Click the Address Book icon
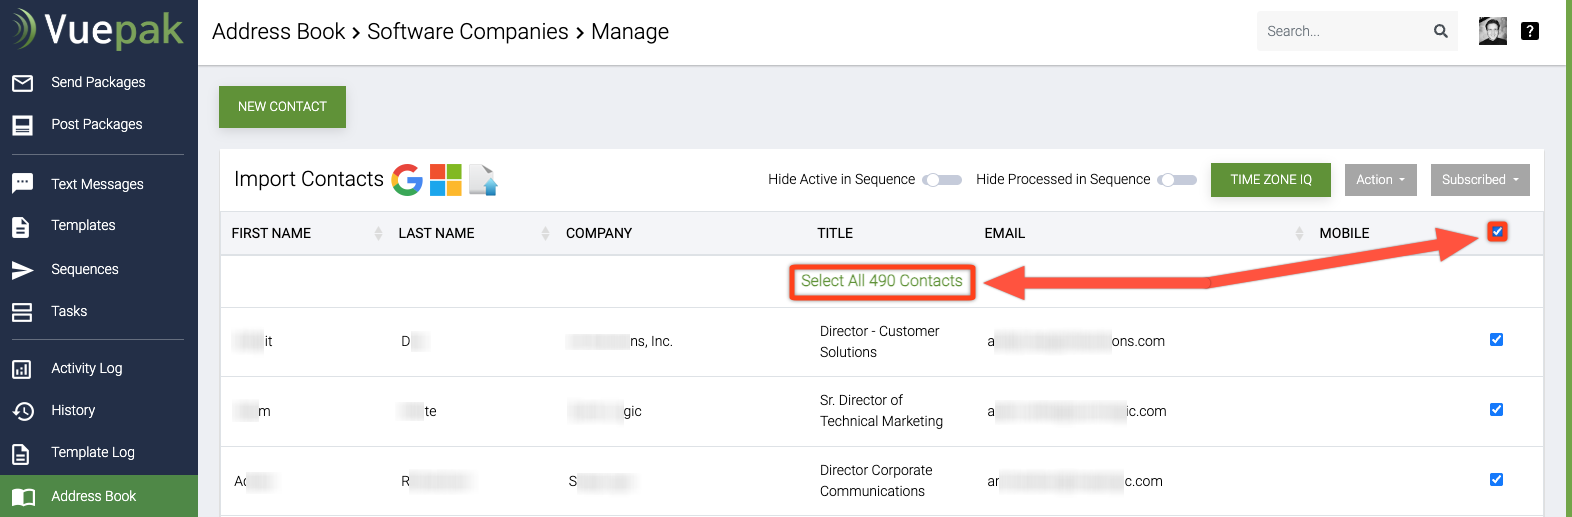This screenshot has width=1572, height=517. point(23,497)
